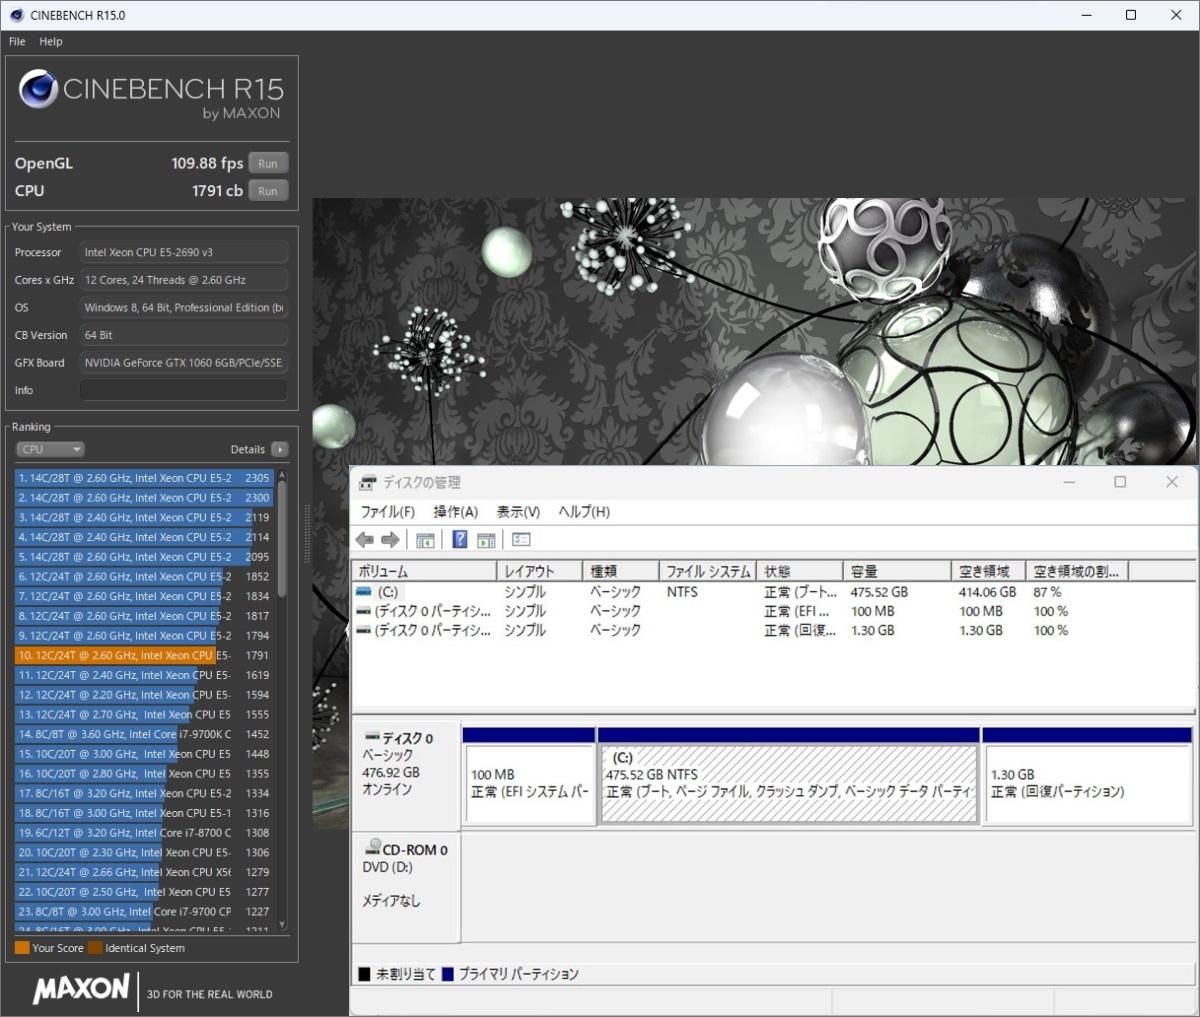Click the drive icon of the 100 MB partition row
The image size is (1200, 1017).
[x=364, y=611]
